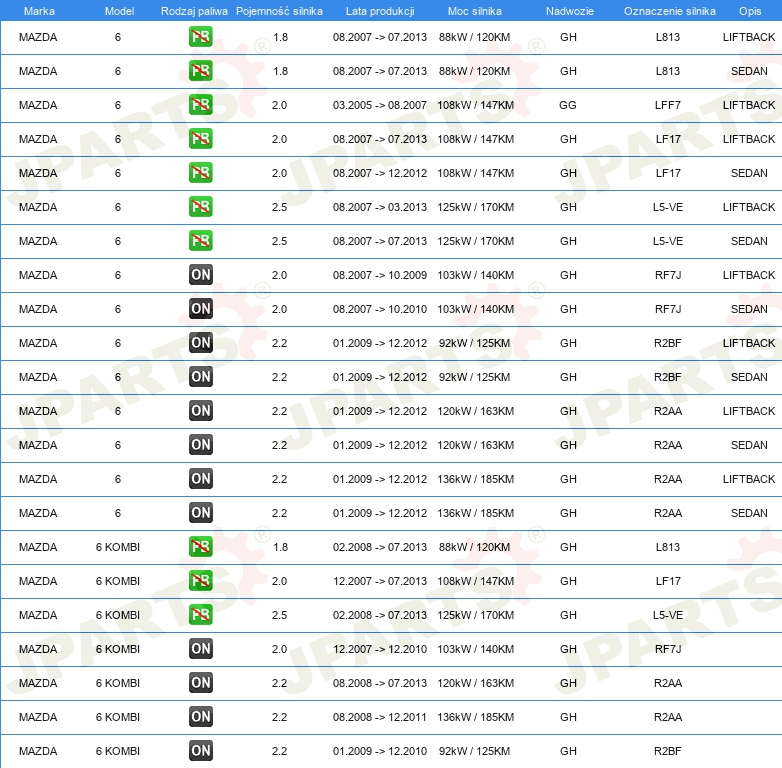Click ON icon in 6 KOMBI 185KM row
This screenshot has height=768, width=782.
[x=200, y=717]
